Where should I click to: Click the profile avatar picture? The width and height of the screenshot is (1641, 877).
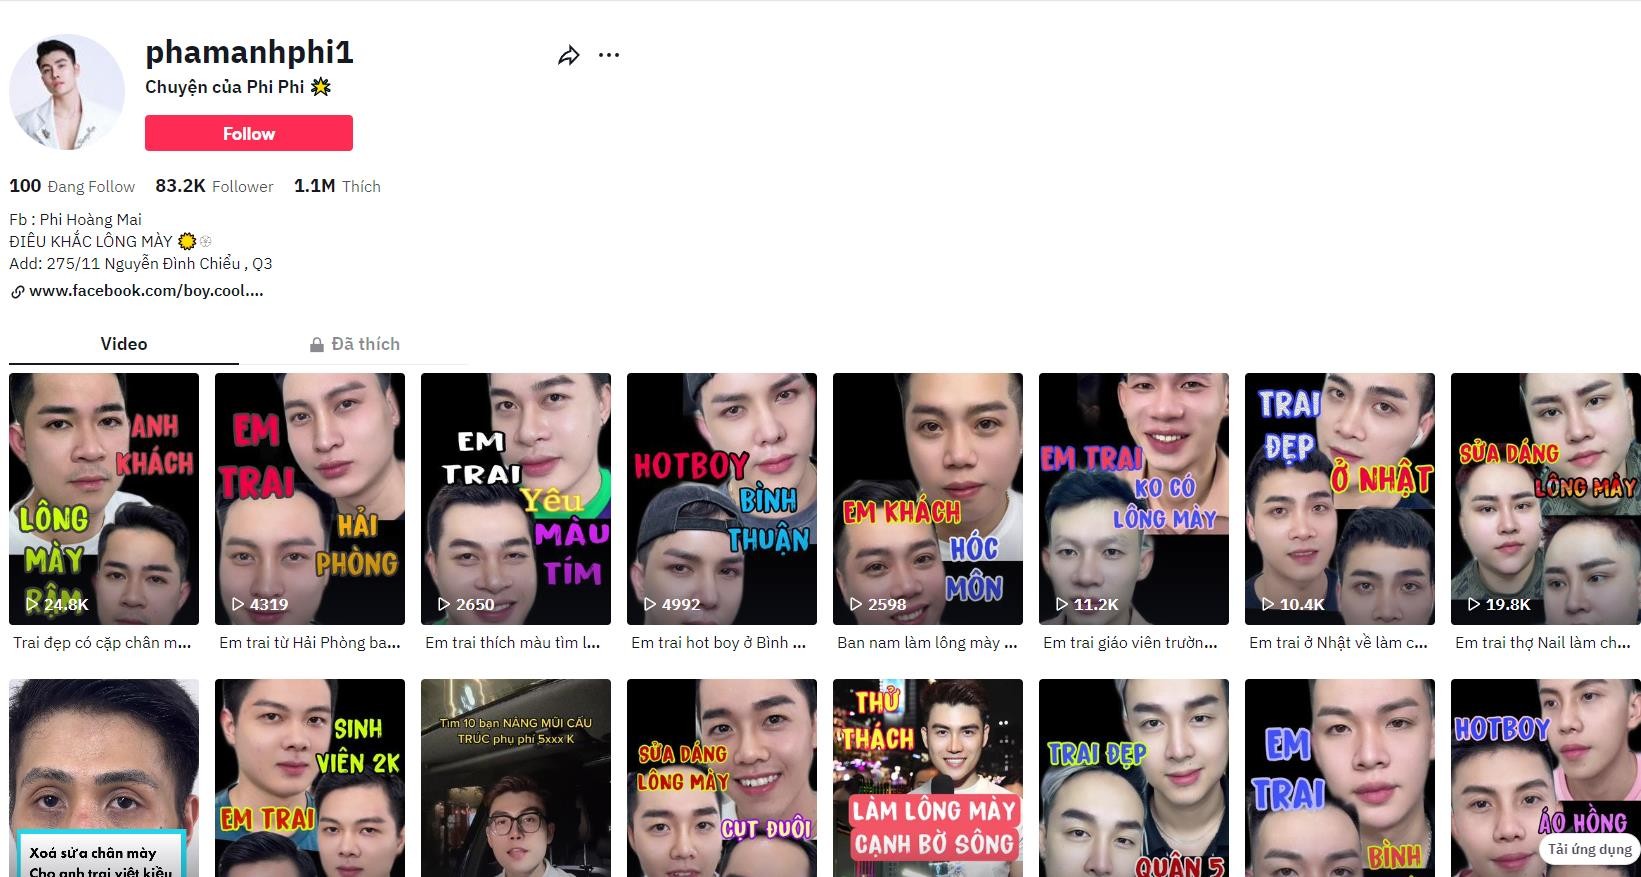pos(67,92)
